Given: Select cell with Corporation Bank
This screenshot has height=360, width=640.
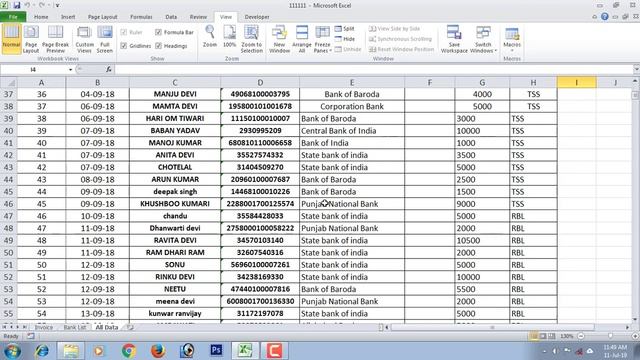Looking at the screenshot, I should [352, 107].
